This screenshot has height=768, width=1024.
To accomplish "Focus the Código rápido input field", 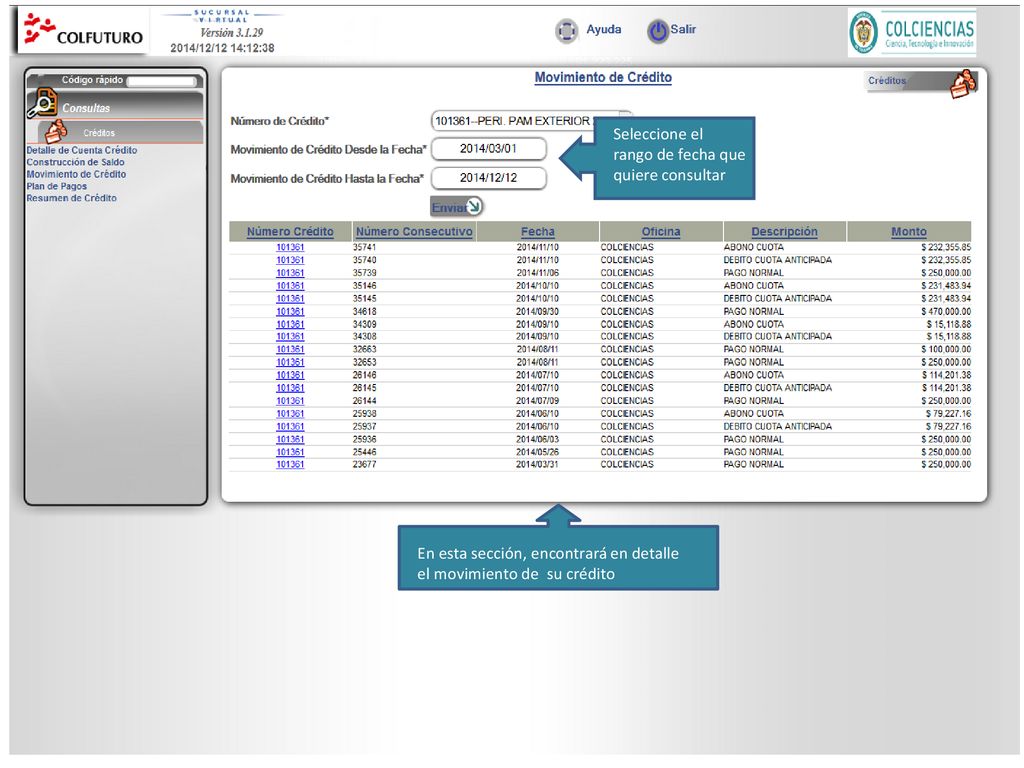I will [162, 81].
